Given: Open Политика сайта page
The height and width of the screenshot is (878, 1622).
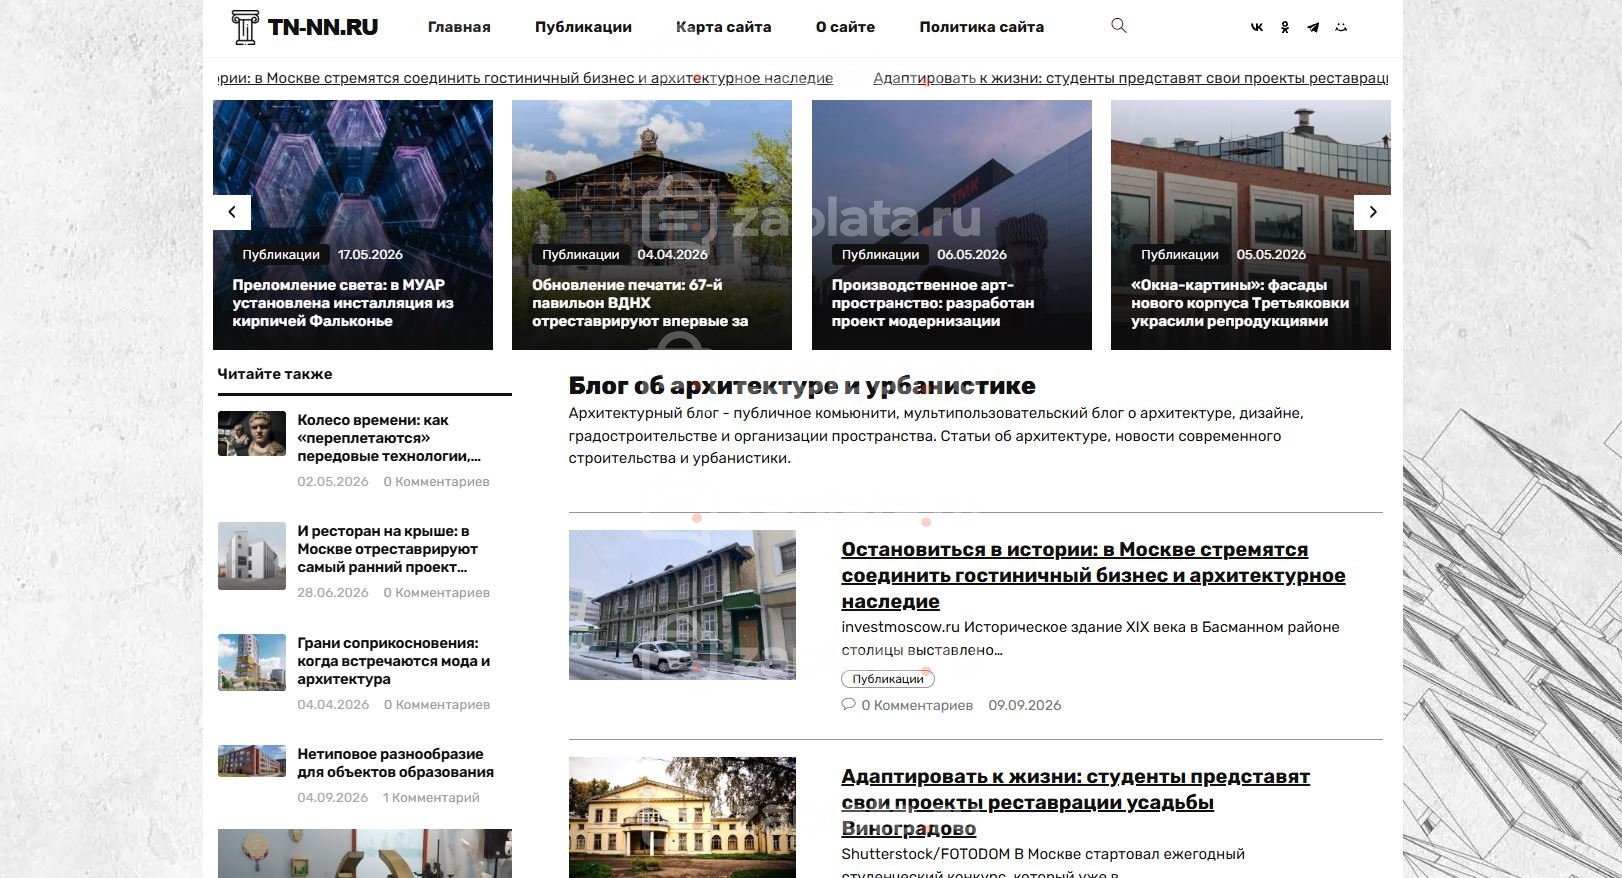Looking at the screenshot, I should [x=982, y=27].
